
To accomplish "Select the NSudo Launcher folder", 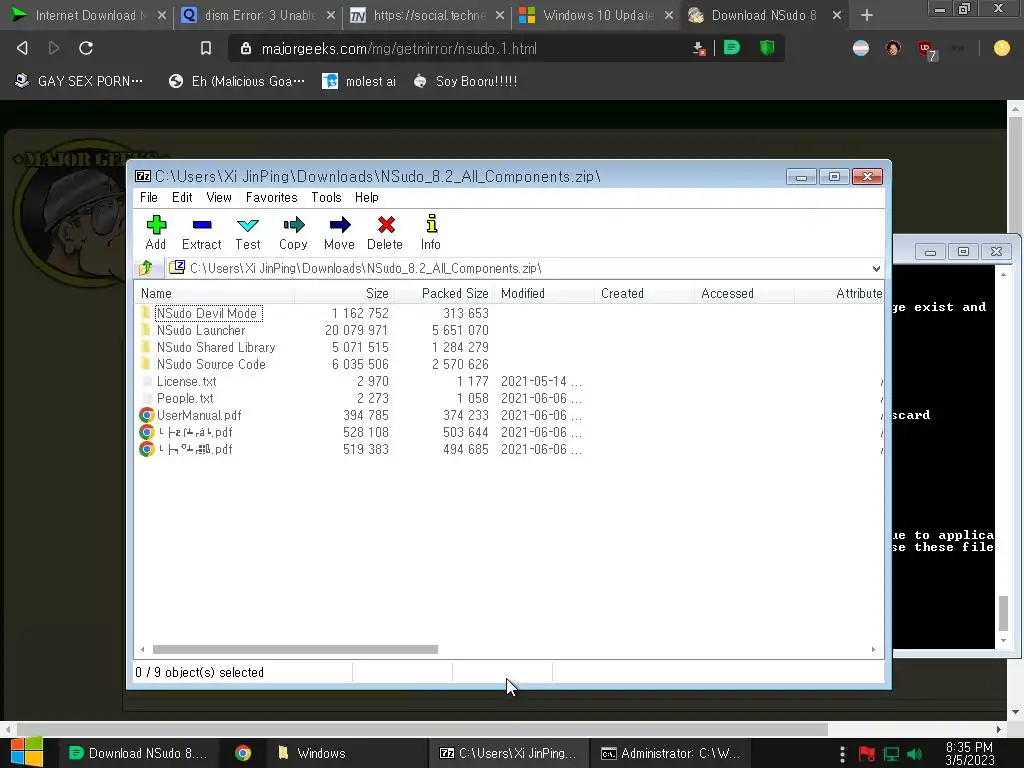I will [200, 330].
